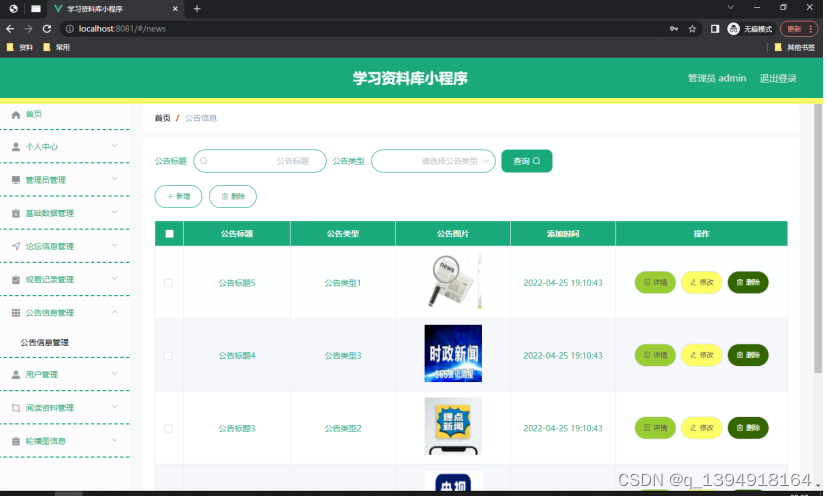Viewport: 827px width, 498px height.
Task: Click the browser address bar URL
Action: click(x=122, y=29)
